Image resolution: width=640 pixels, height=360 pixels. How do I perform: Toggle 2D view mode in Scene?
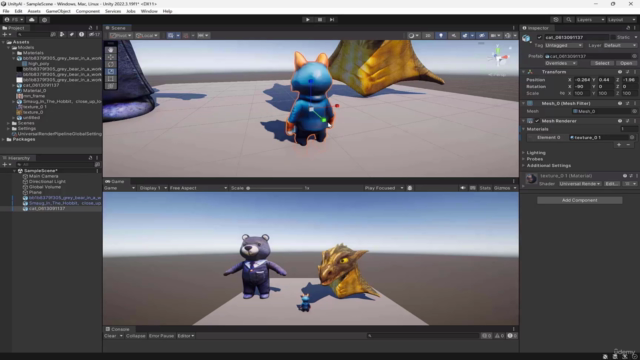point(428,36)
